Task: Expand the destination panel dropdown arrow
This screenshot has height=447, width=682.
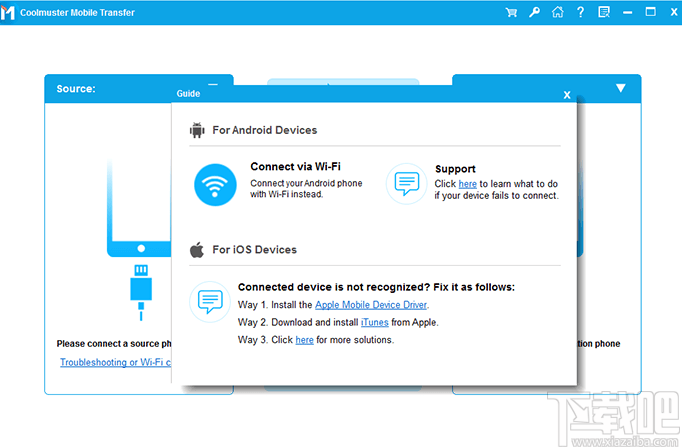Action: coord(621,88)
